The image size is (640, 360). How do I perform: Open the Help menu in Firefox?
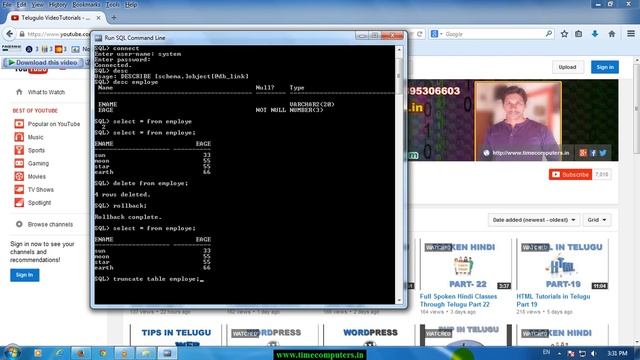(x=131, y=5)
